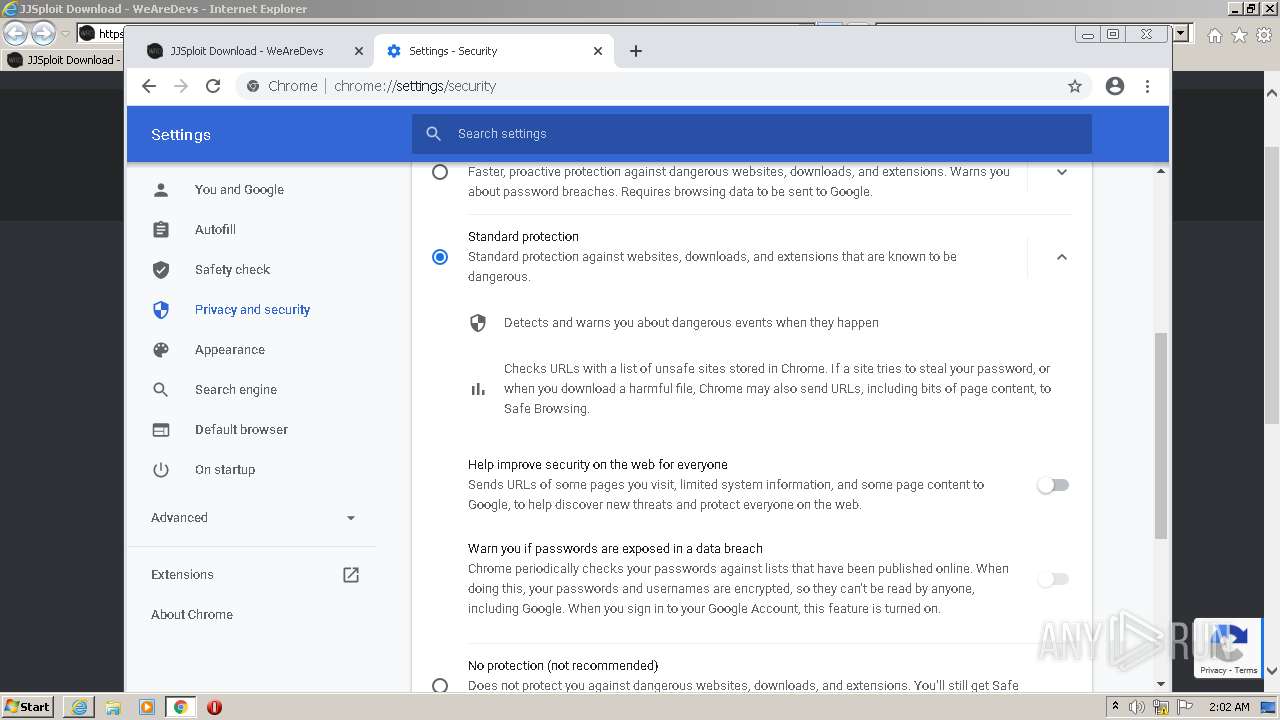Select the Standard protection radio button
Screen dimensions: 1280x720
440,257
